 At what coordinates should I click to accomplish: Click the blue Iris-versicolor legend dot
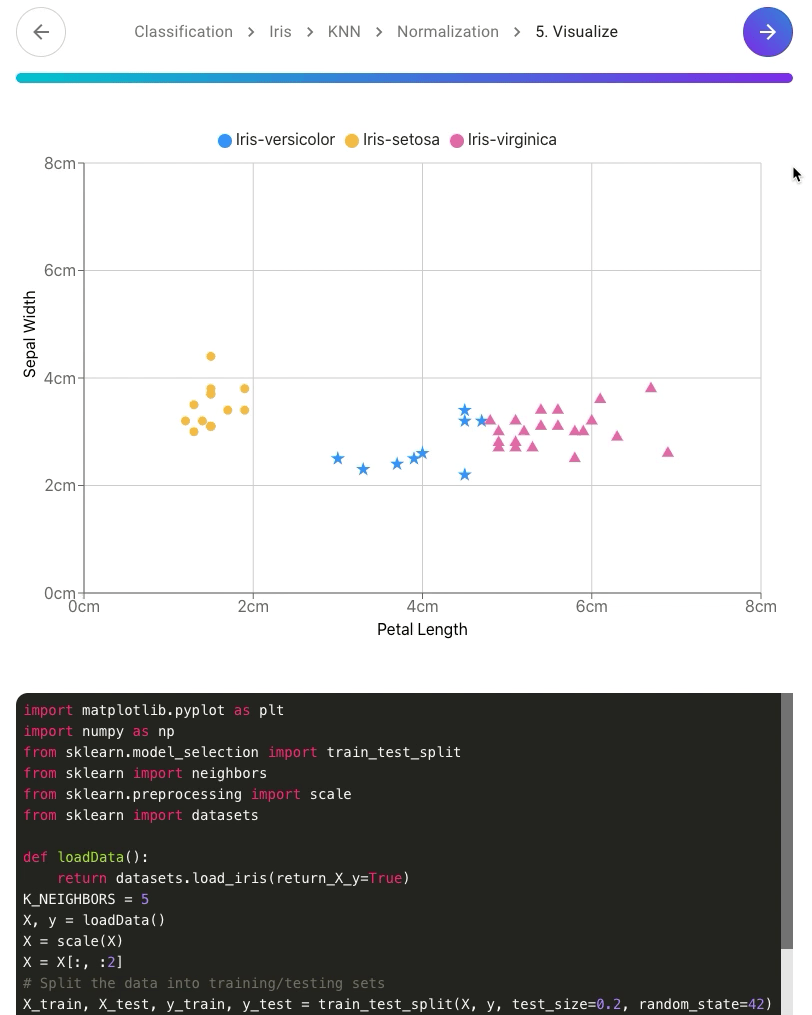225,141
